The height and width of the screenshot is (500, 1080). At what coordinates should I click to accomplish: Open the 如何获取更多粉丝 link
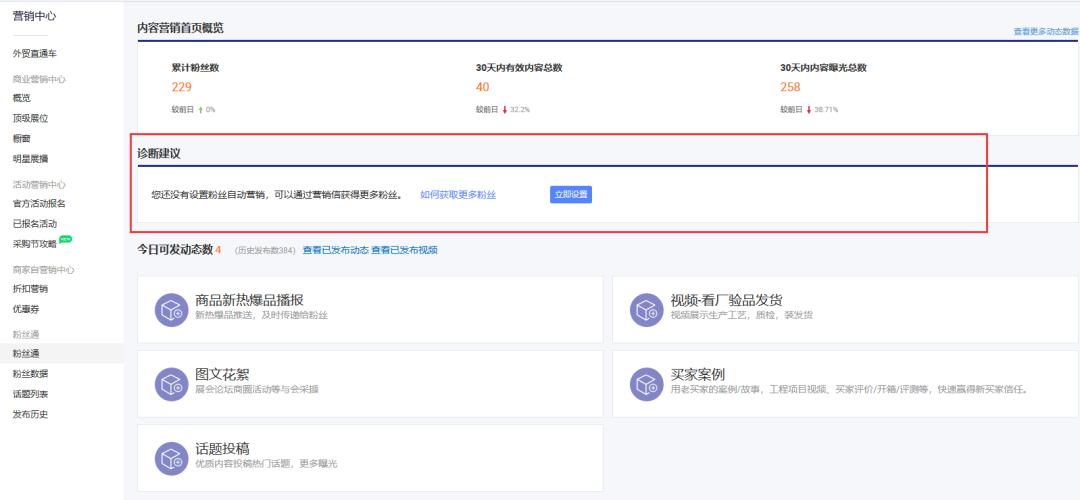pos(458,195)
